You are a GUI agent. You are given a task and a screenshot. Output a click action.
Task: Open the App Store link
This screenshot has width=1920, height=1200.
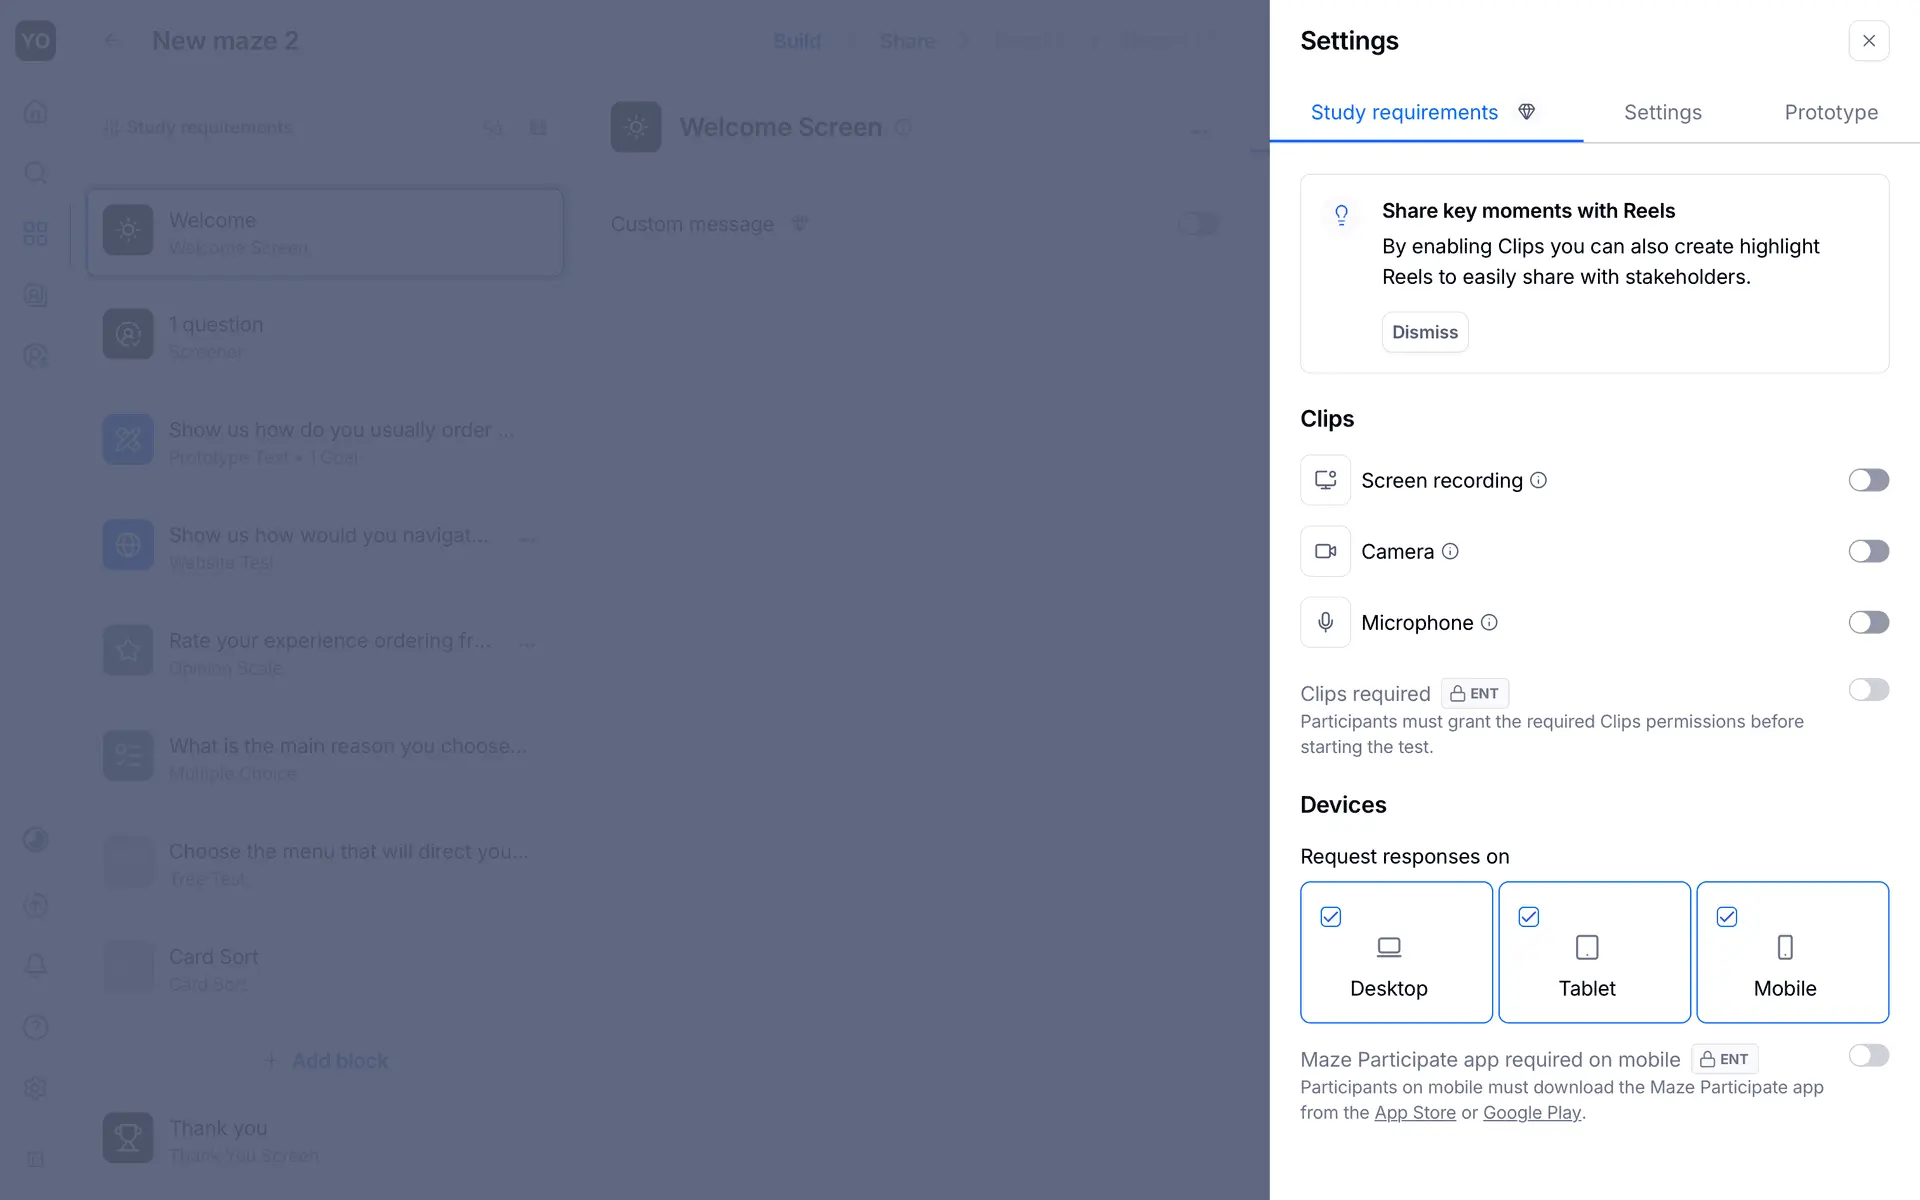tap(1414, 1113)
